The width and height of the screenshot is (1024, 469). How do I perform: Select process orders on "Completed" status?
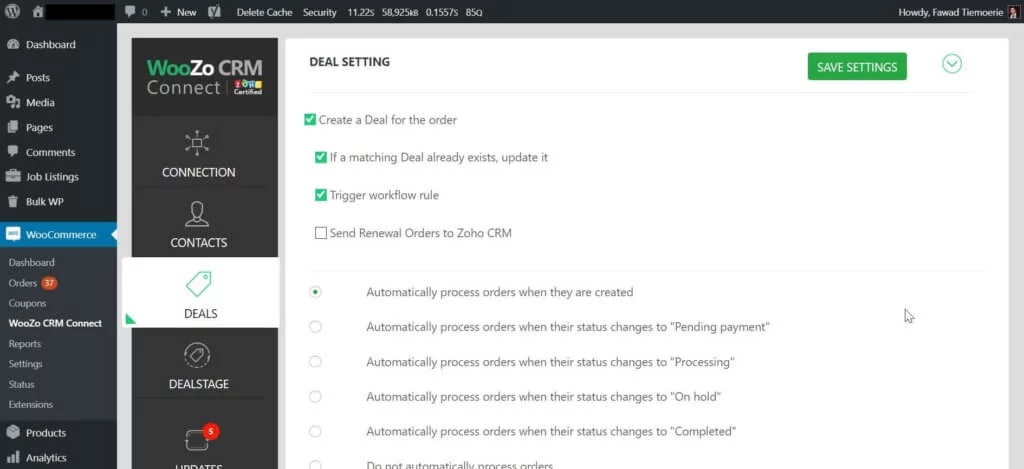[316, 431]
